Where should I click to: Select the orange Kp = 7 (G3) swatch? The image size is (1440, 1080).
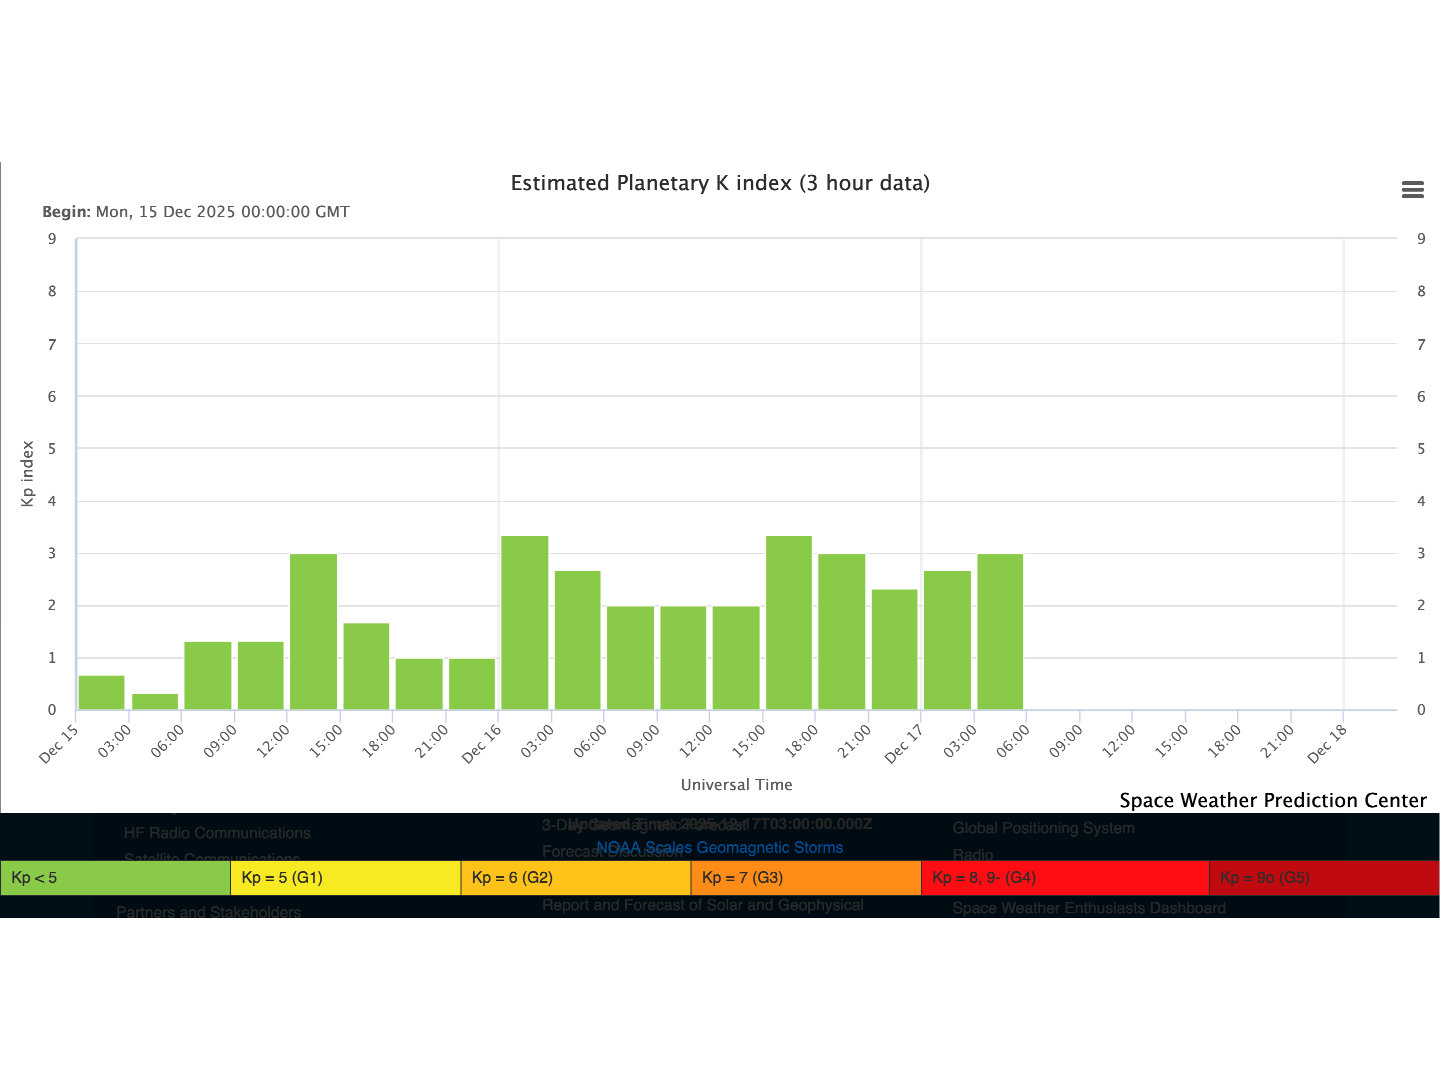click(805, 877)
